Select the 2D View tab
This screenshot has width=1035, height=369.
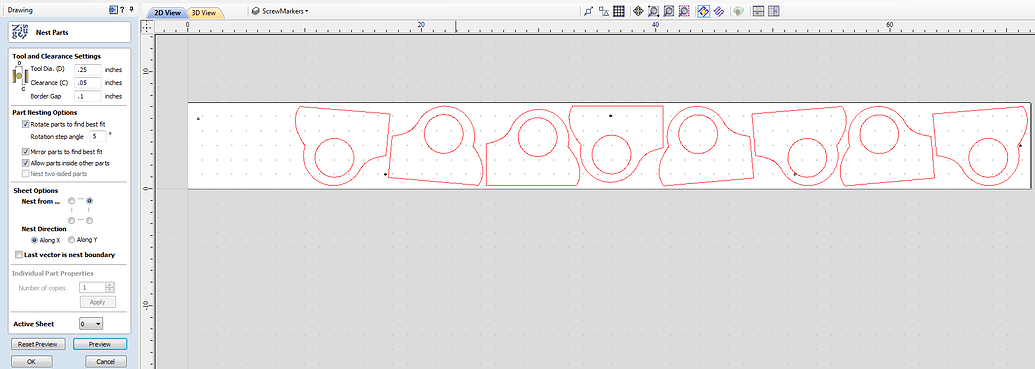click(168, 13)
